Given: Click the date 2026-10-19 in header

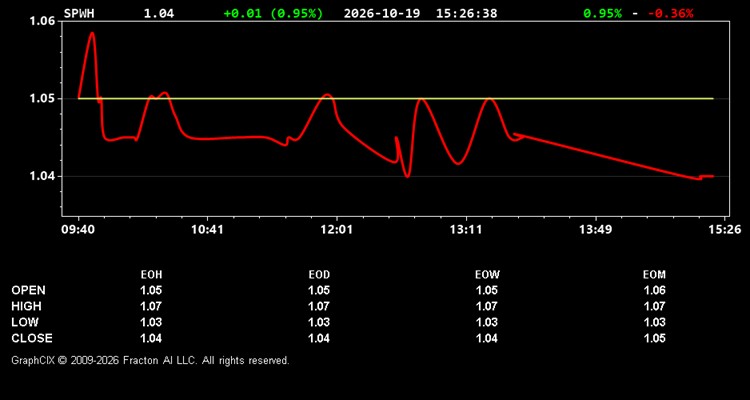Looking at the screenshot, I should tap(382, 13).
